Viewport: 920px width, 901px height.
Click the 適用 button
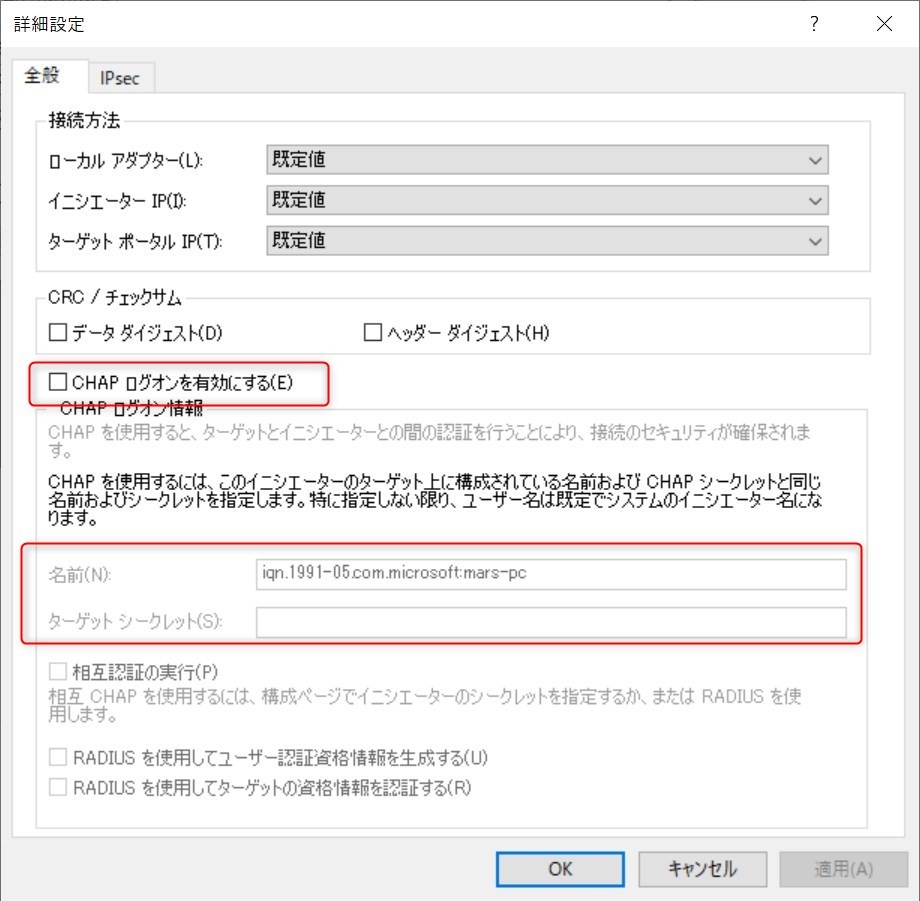click(x=843, y=869)
